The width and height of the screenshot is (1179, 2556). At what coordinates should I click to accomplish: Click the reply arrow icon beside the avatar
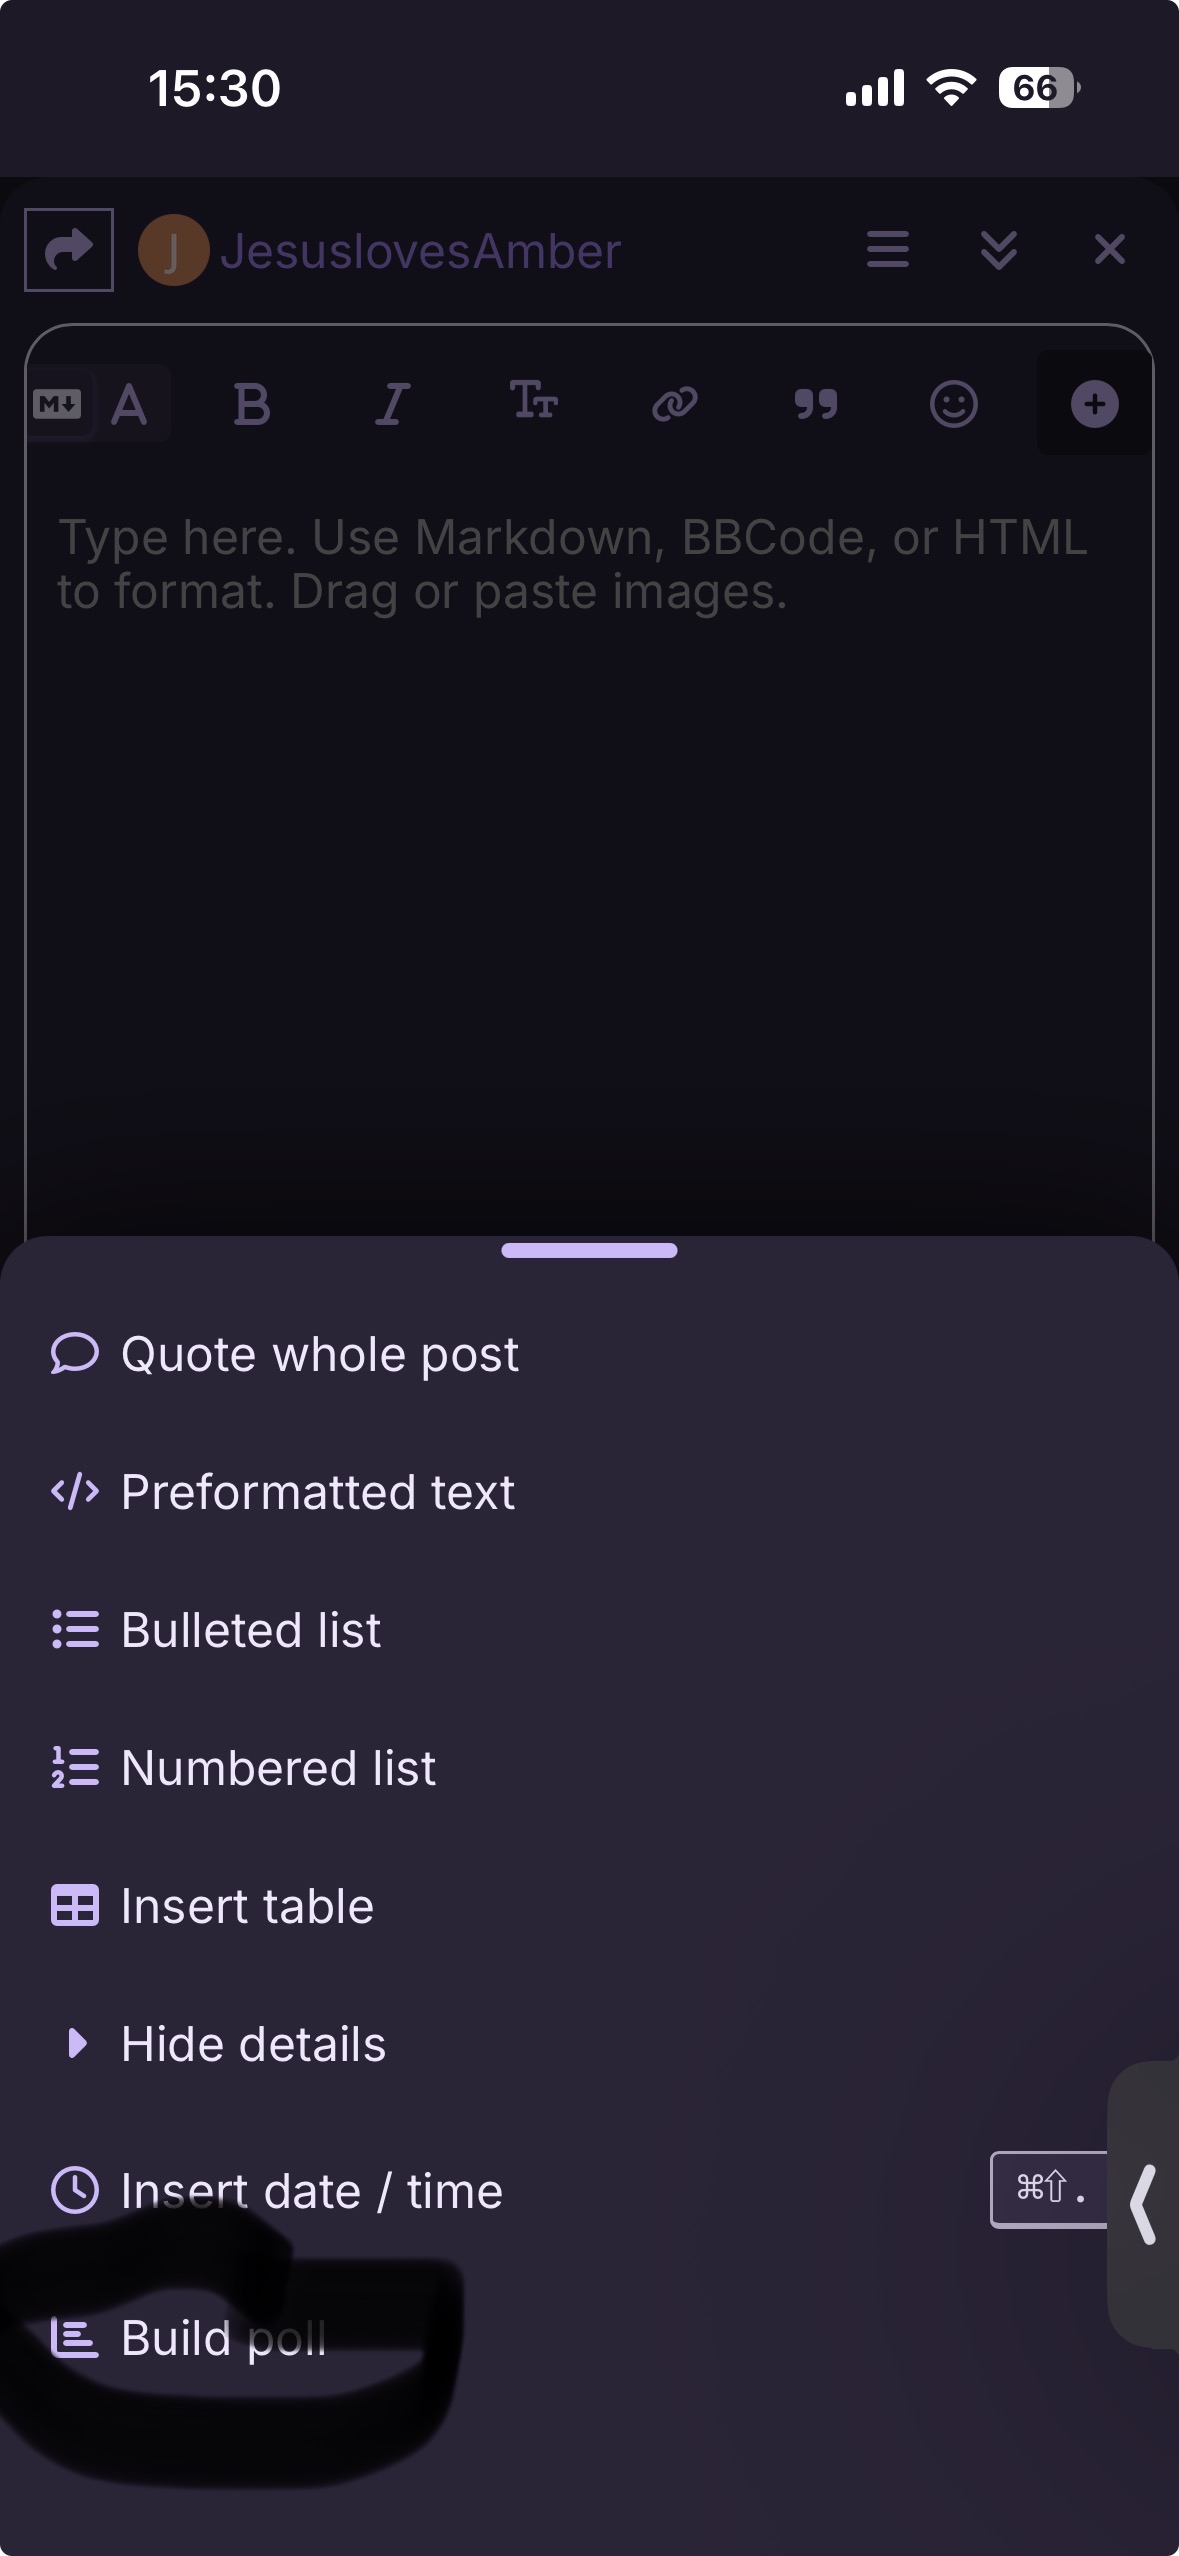pyautogui.click(x=68, y=250)
